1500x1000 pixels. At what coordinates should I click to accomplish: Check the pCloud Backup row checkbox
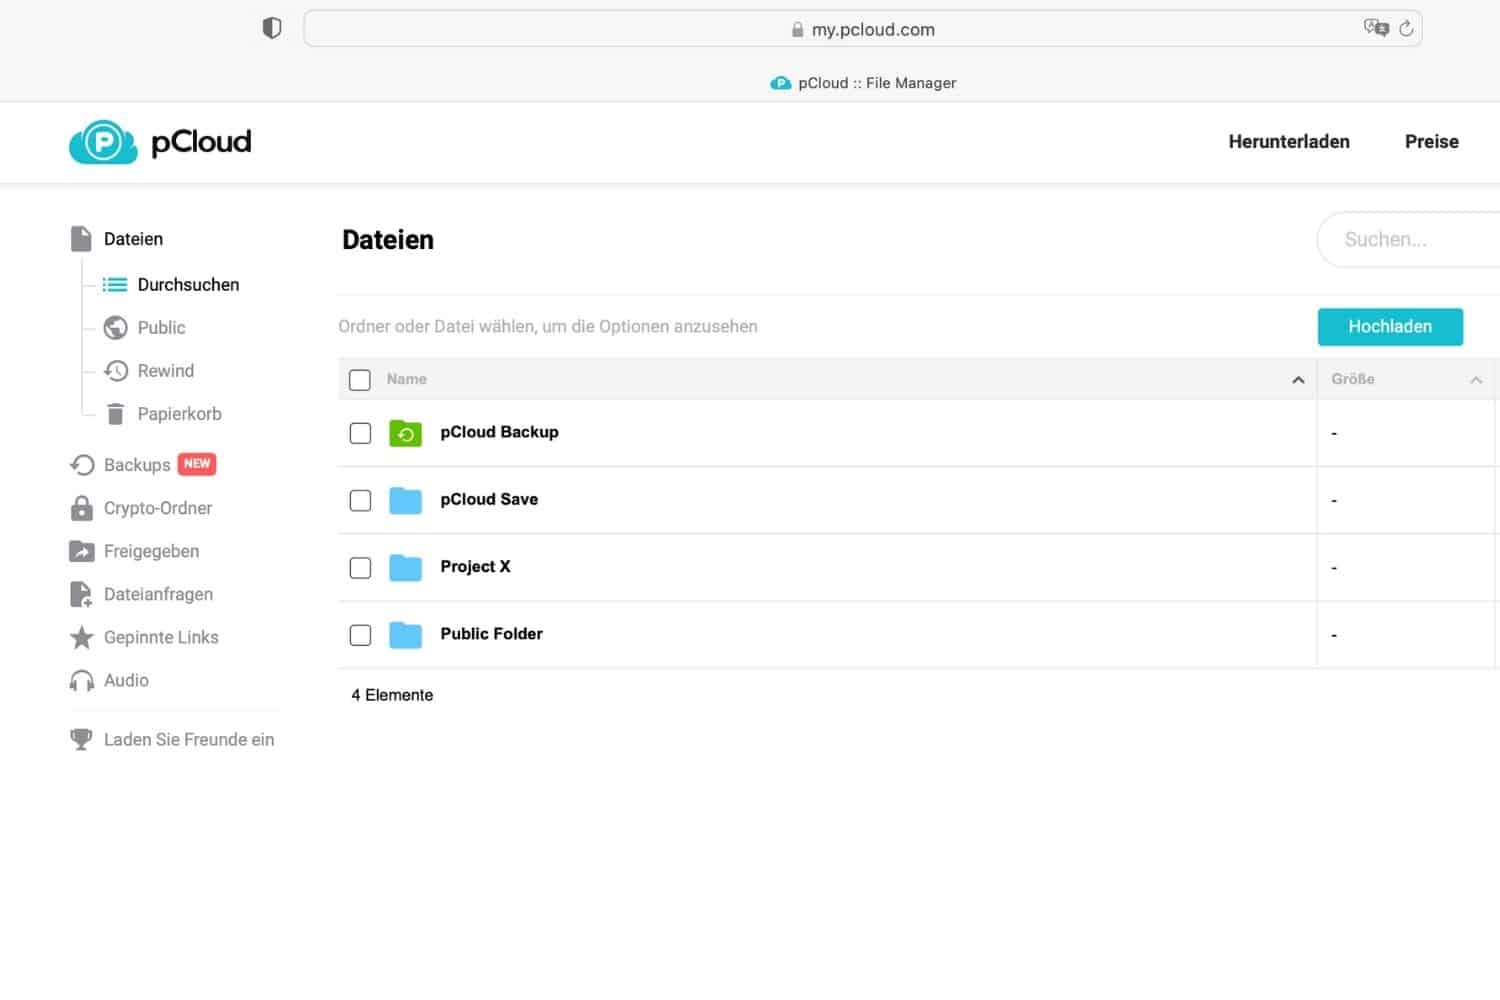(360, 433)
